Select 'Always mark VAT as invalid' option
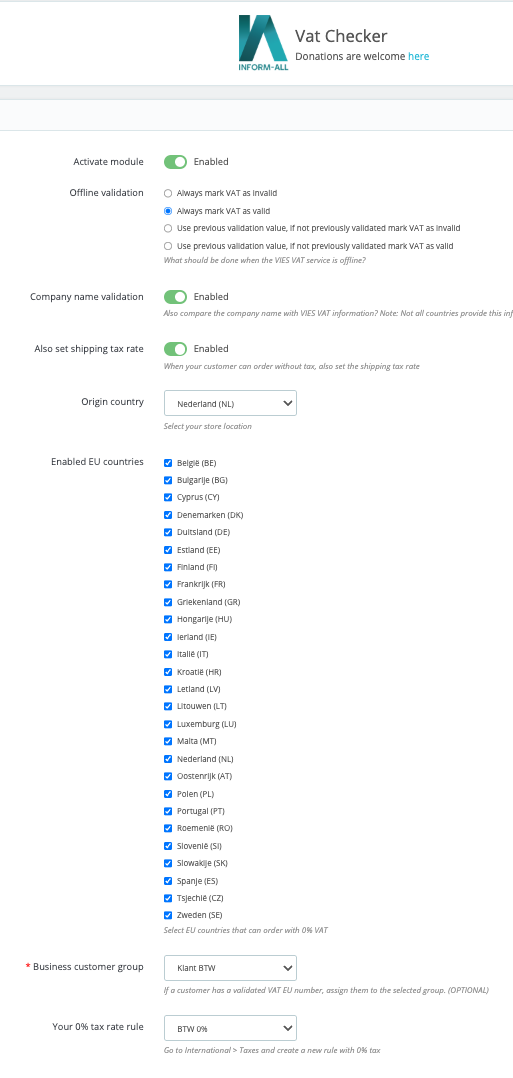This screenshot has width=513, height=1078. pos(168,193)
